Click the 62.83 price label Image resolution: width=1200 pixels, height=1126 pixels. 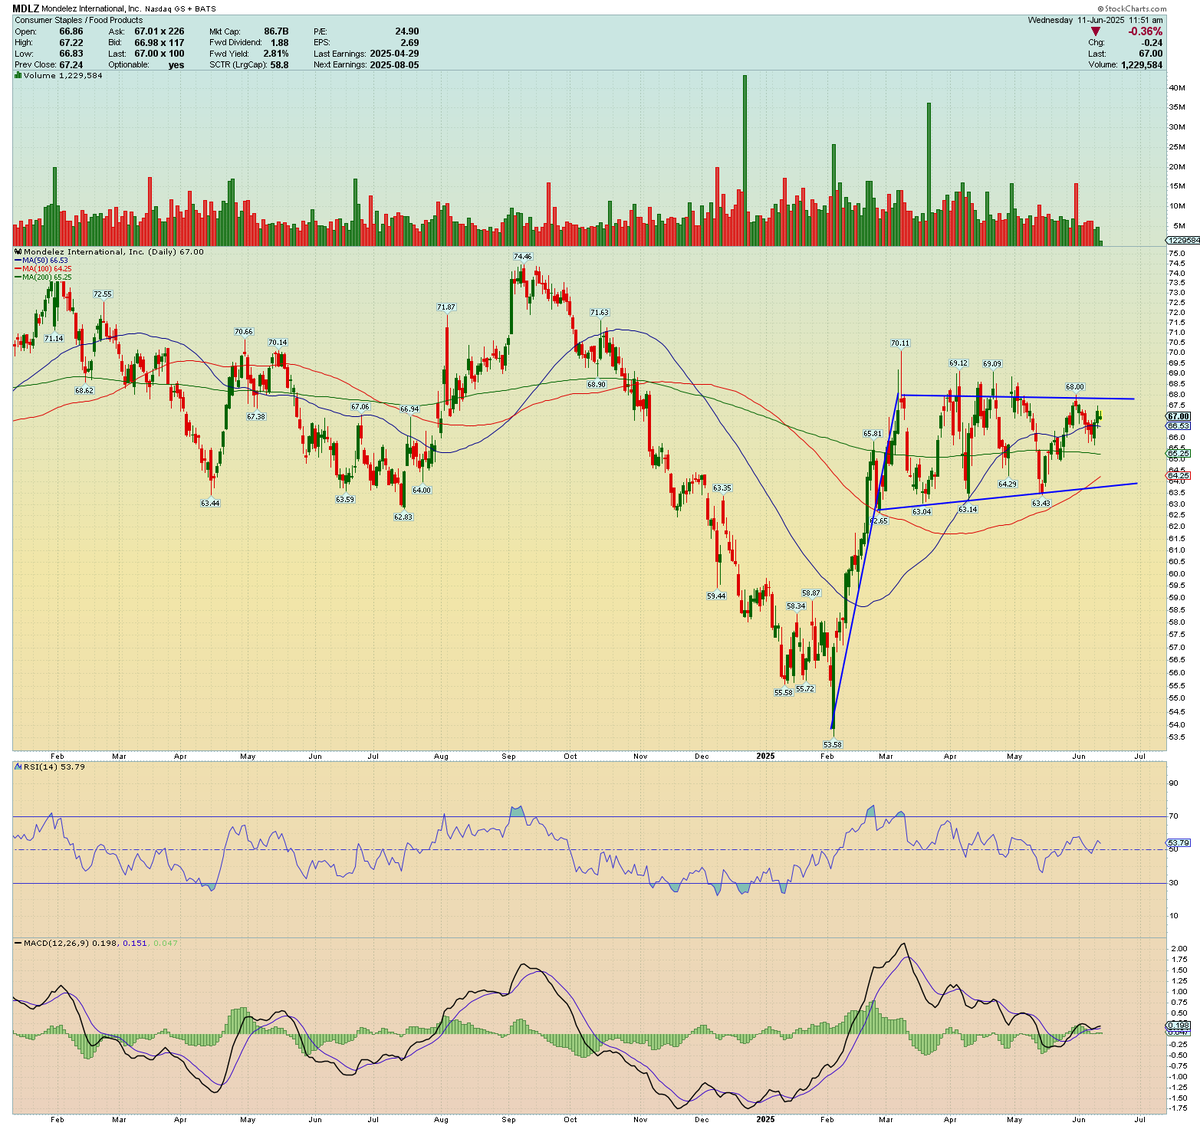tap(403, 517)
